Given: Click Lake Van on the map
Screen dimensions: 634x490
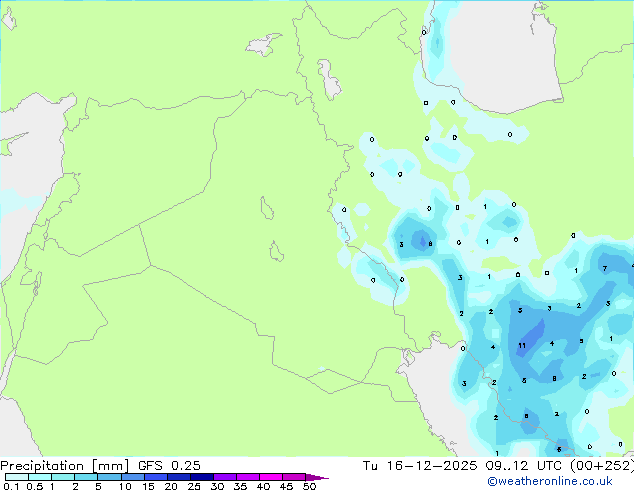Looking at the screenshot, I should point(264,44).
